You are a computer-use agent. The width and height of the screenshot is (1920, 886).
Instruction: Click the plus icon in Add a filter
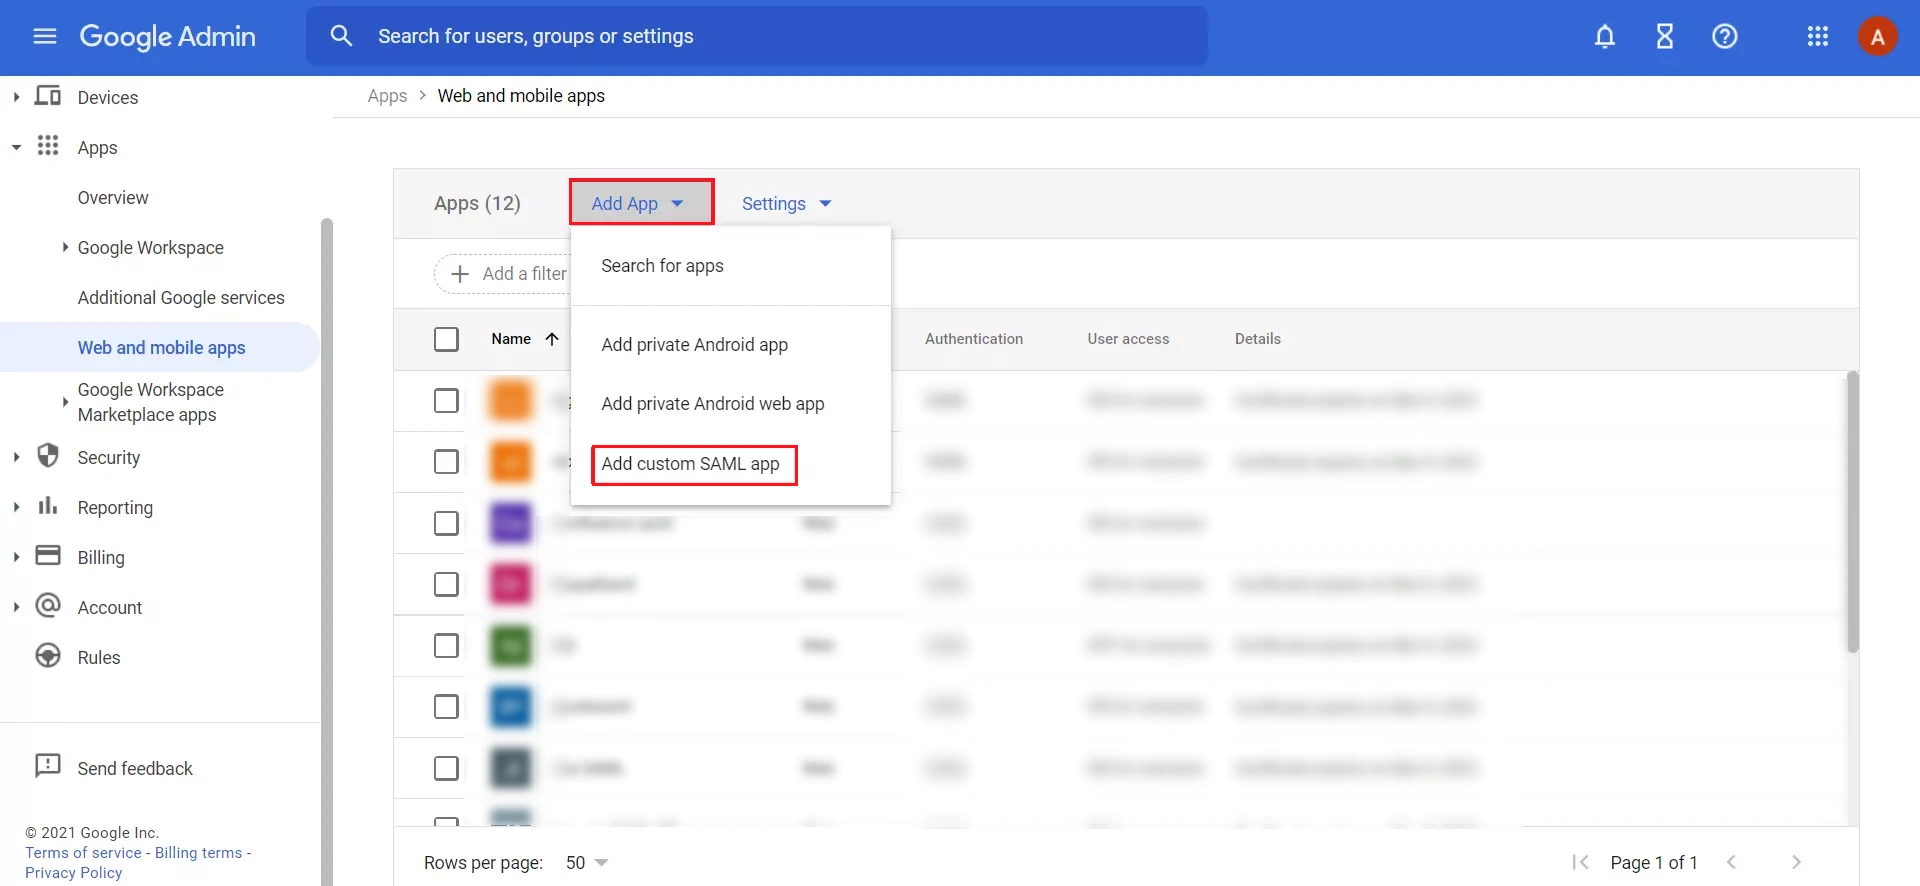coord(460,274)
